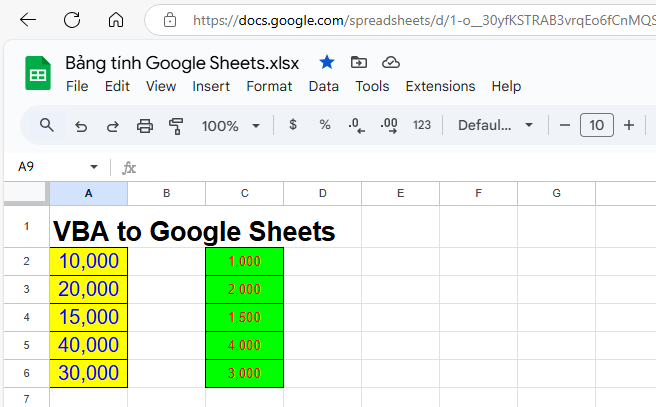
Task: Click the redo arrow icon
Action: click(x=113, y=126)
